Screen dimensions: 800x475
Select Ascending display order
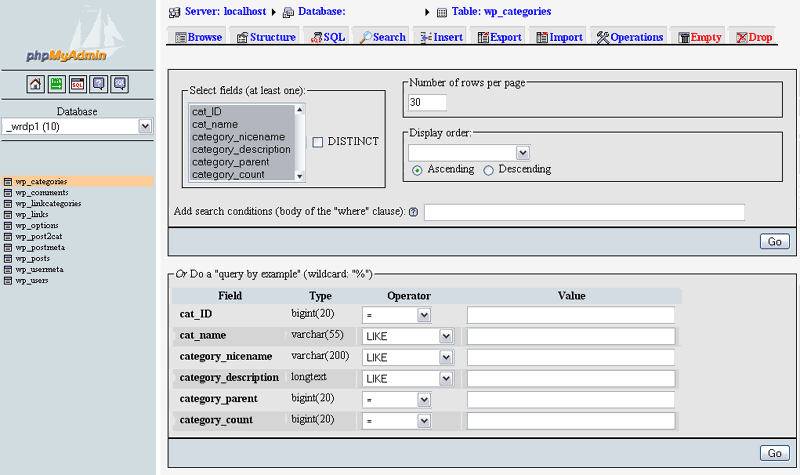pyautogui.click(x=417, y=170)
